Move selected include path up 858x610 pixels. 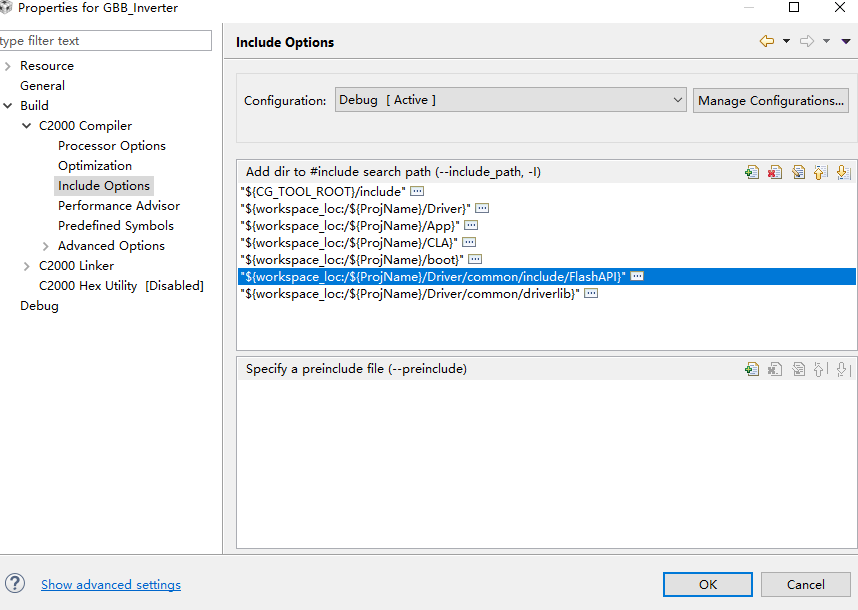(820, 172)
